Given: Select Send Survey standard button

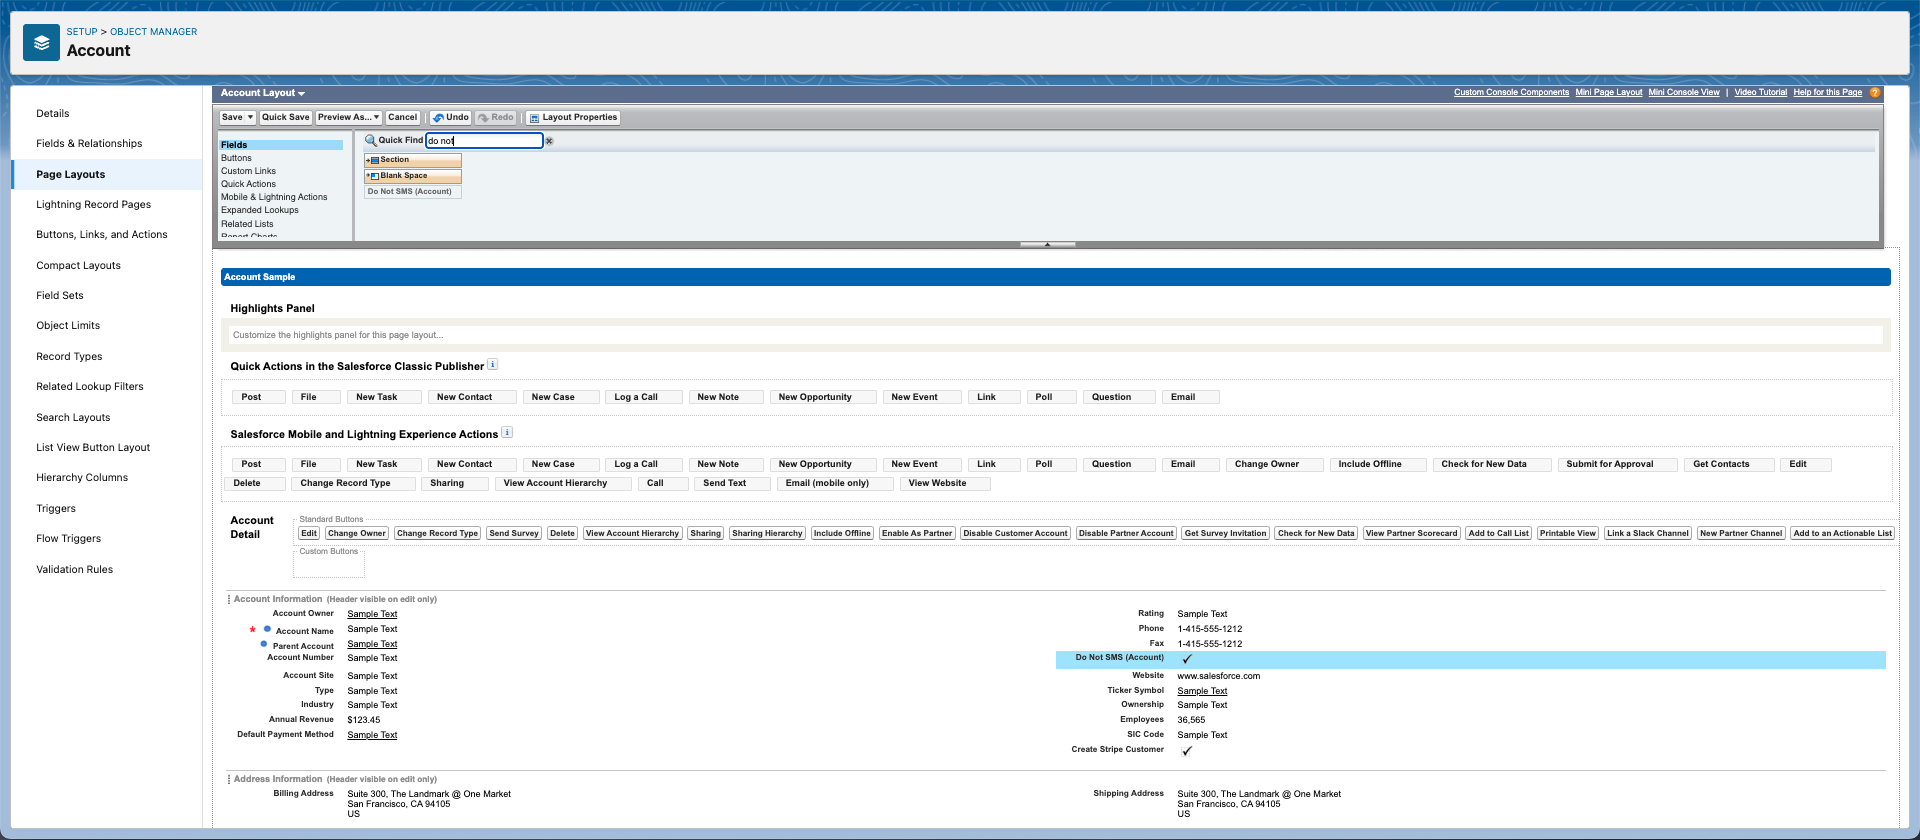Looking at the screenshot, I should tap(514, 534).
